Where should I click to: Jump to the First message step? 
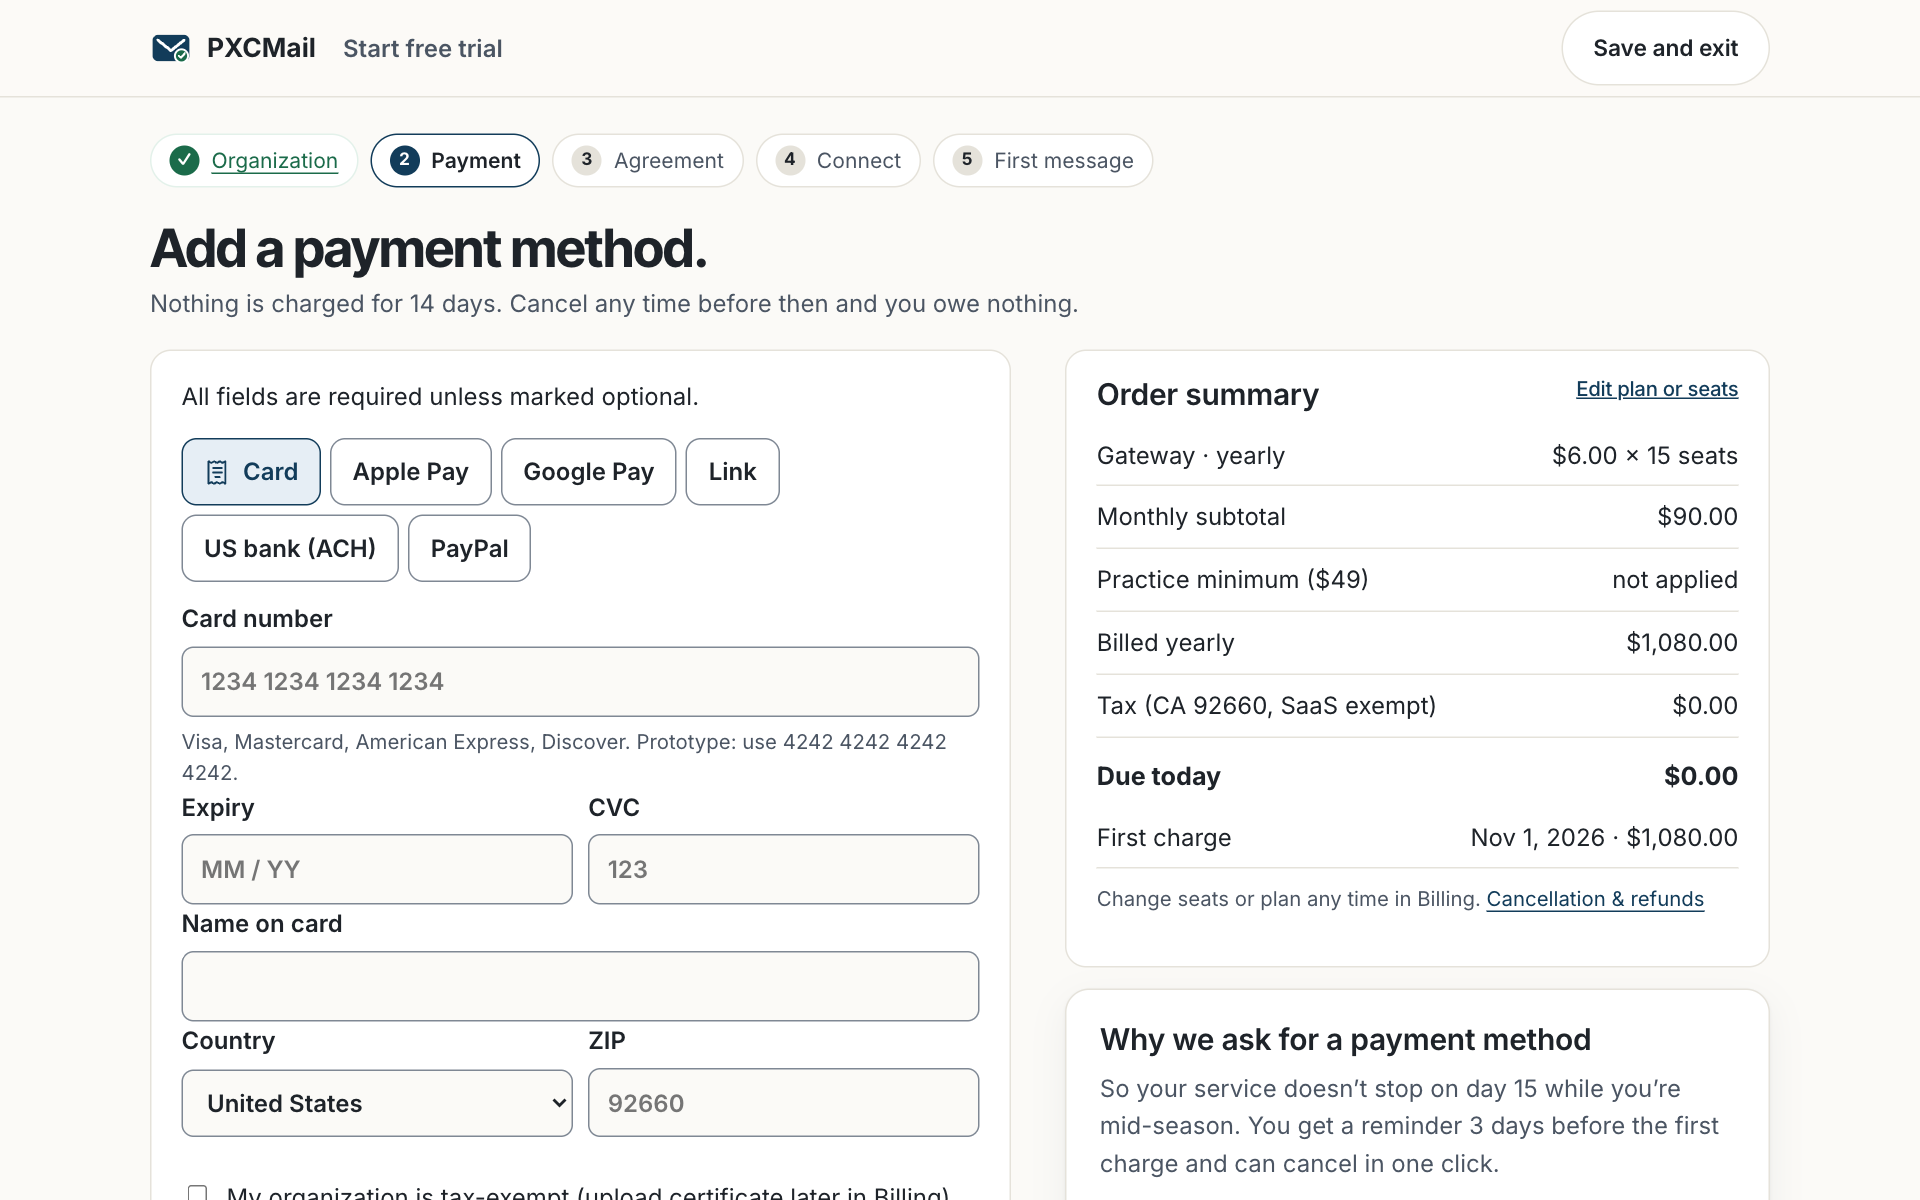click(1043, 160)
